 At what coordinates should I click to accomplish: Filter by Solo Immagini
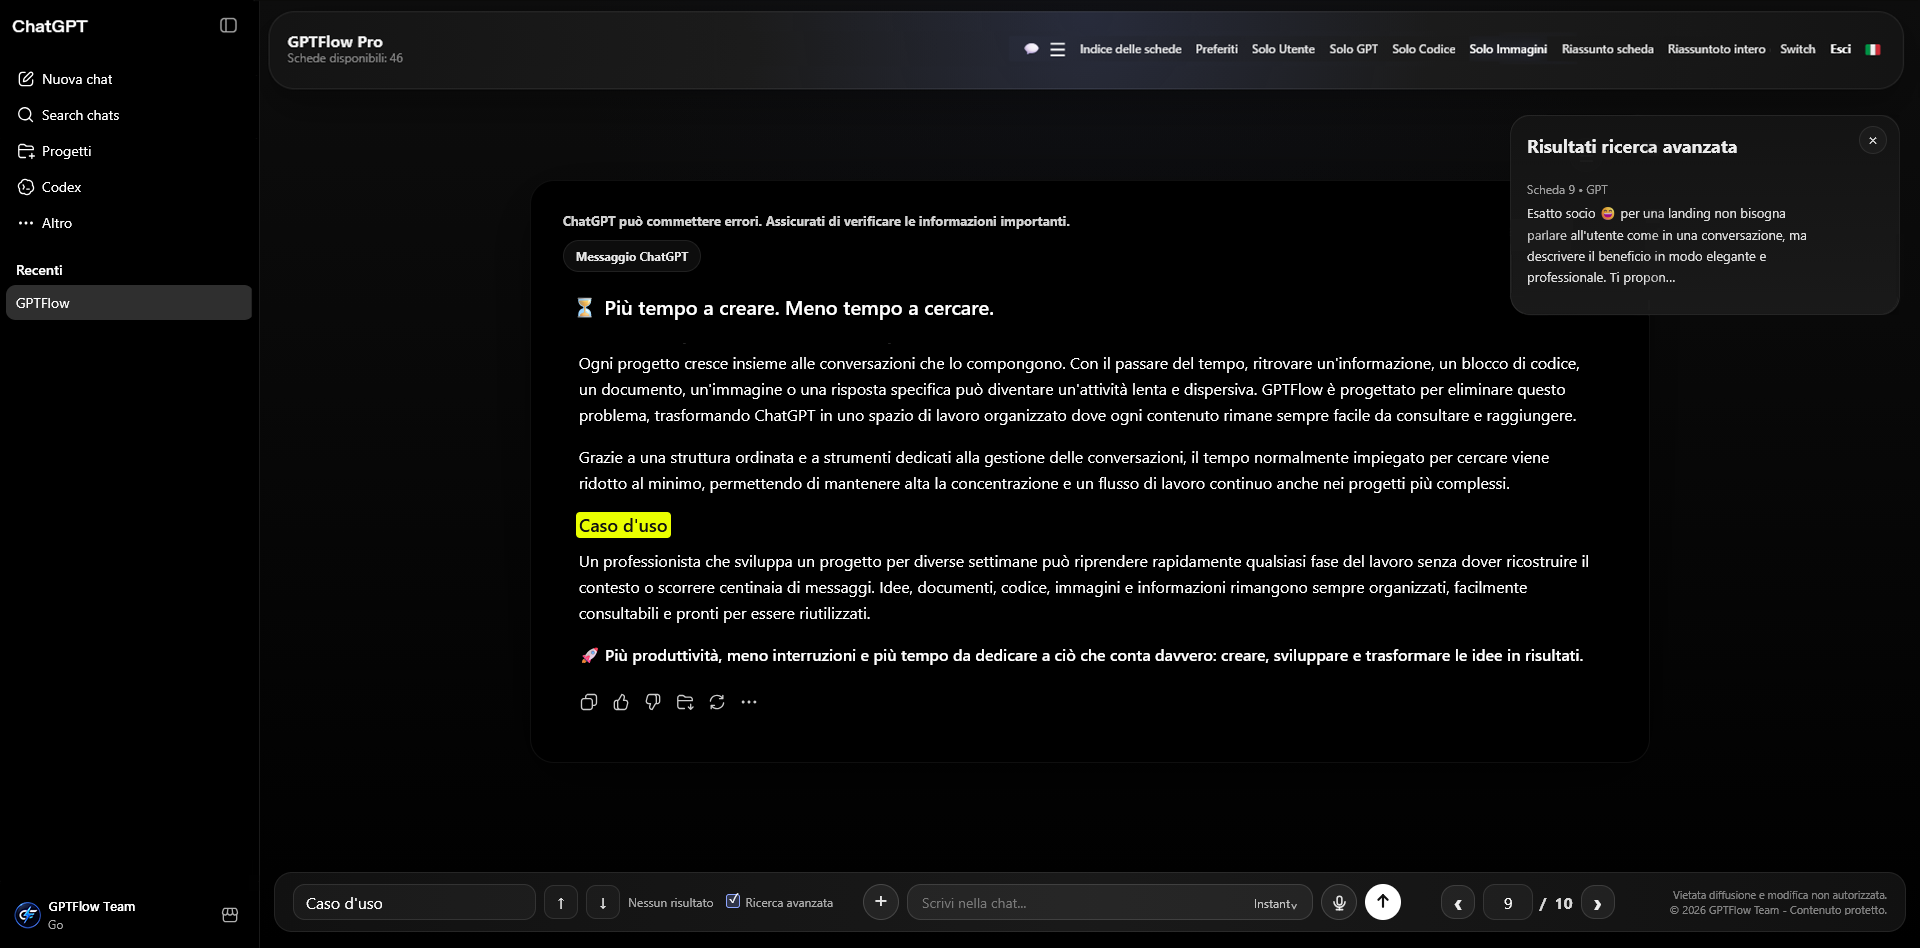[x=1508, y=49]
